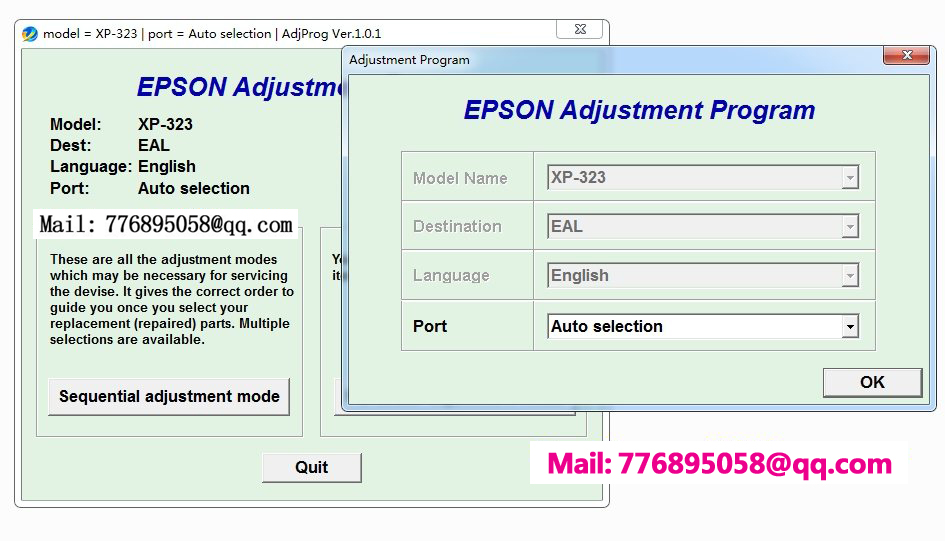Close the Adjustment Program dialog

[906, 55]
